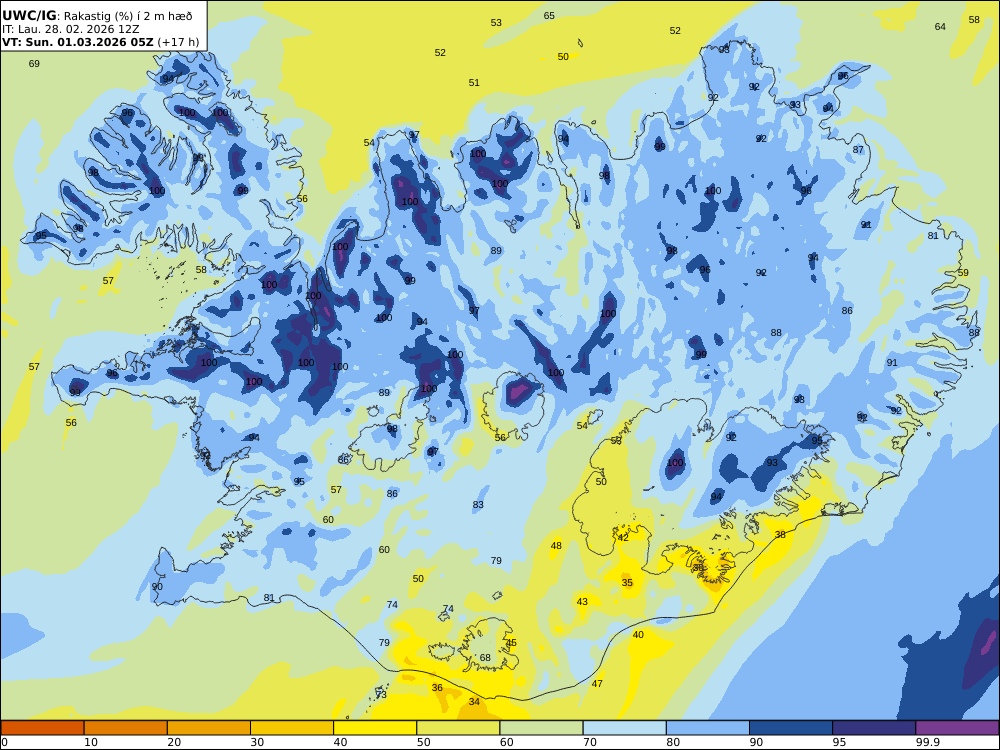This screenshot has width=1000, height=750.
Task: Click the map value '65' over northern sea
Action: coord(549,15)
